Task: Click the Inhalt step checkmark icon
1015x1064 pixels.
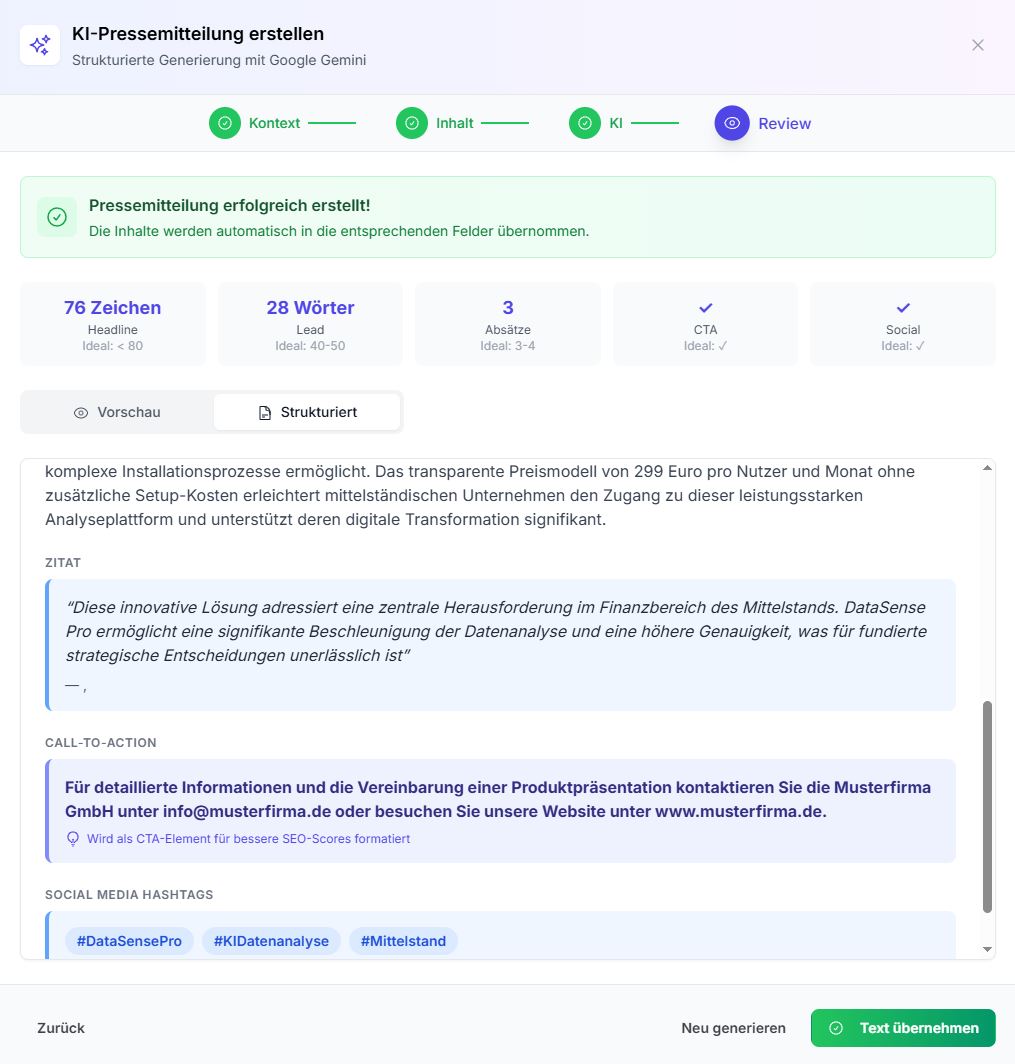Action: coord(412,123)
